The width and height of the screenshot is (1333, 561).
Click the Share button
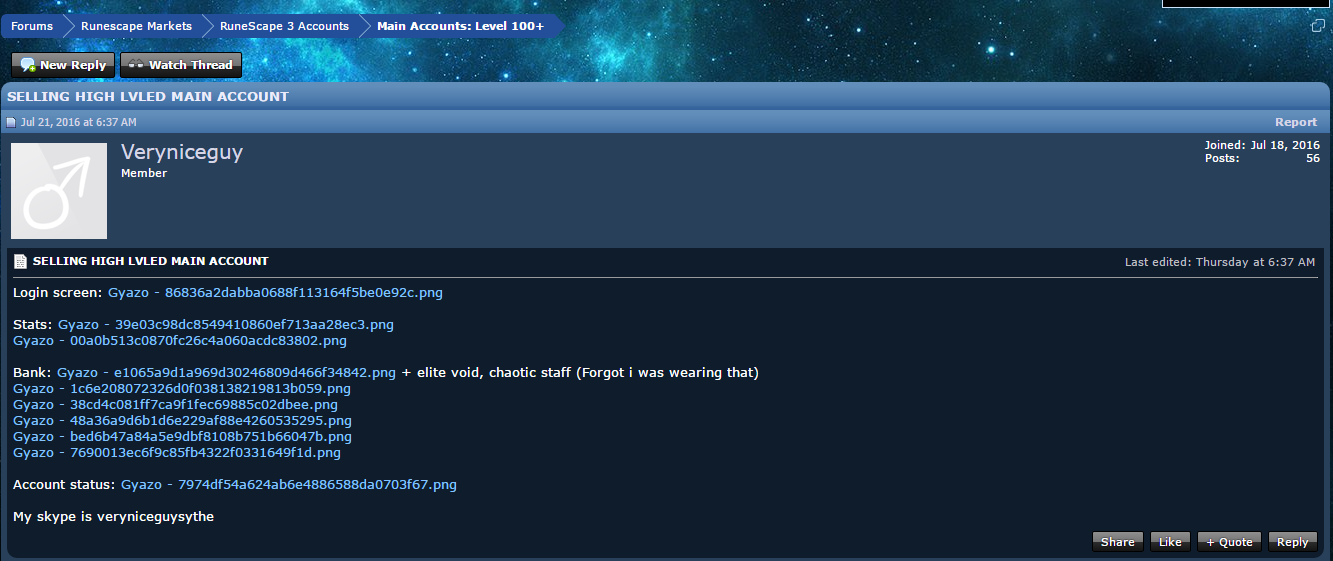click(x=1118, y=542)
